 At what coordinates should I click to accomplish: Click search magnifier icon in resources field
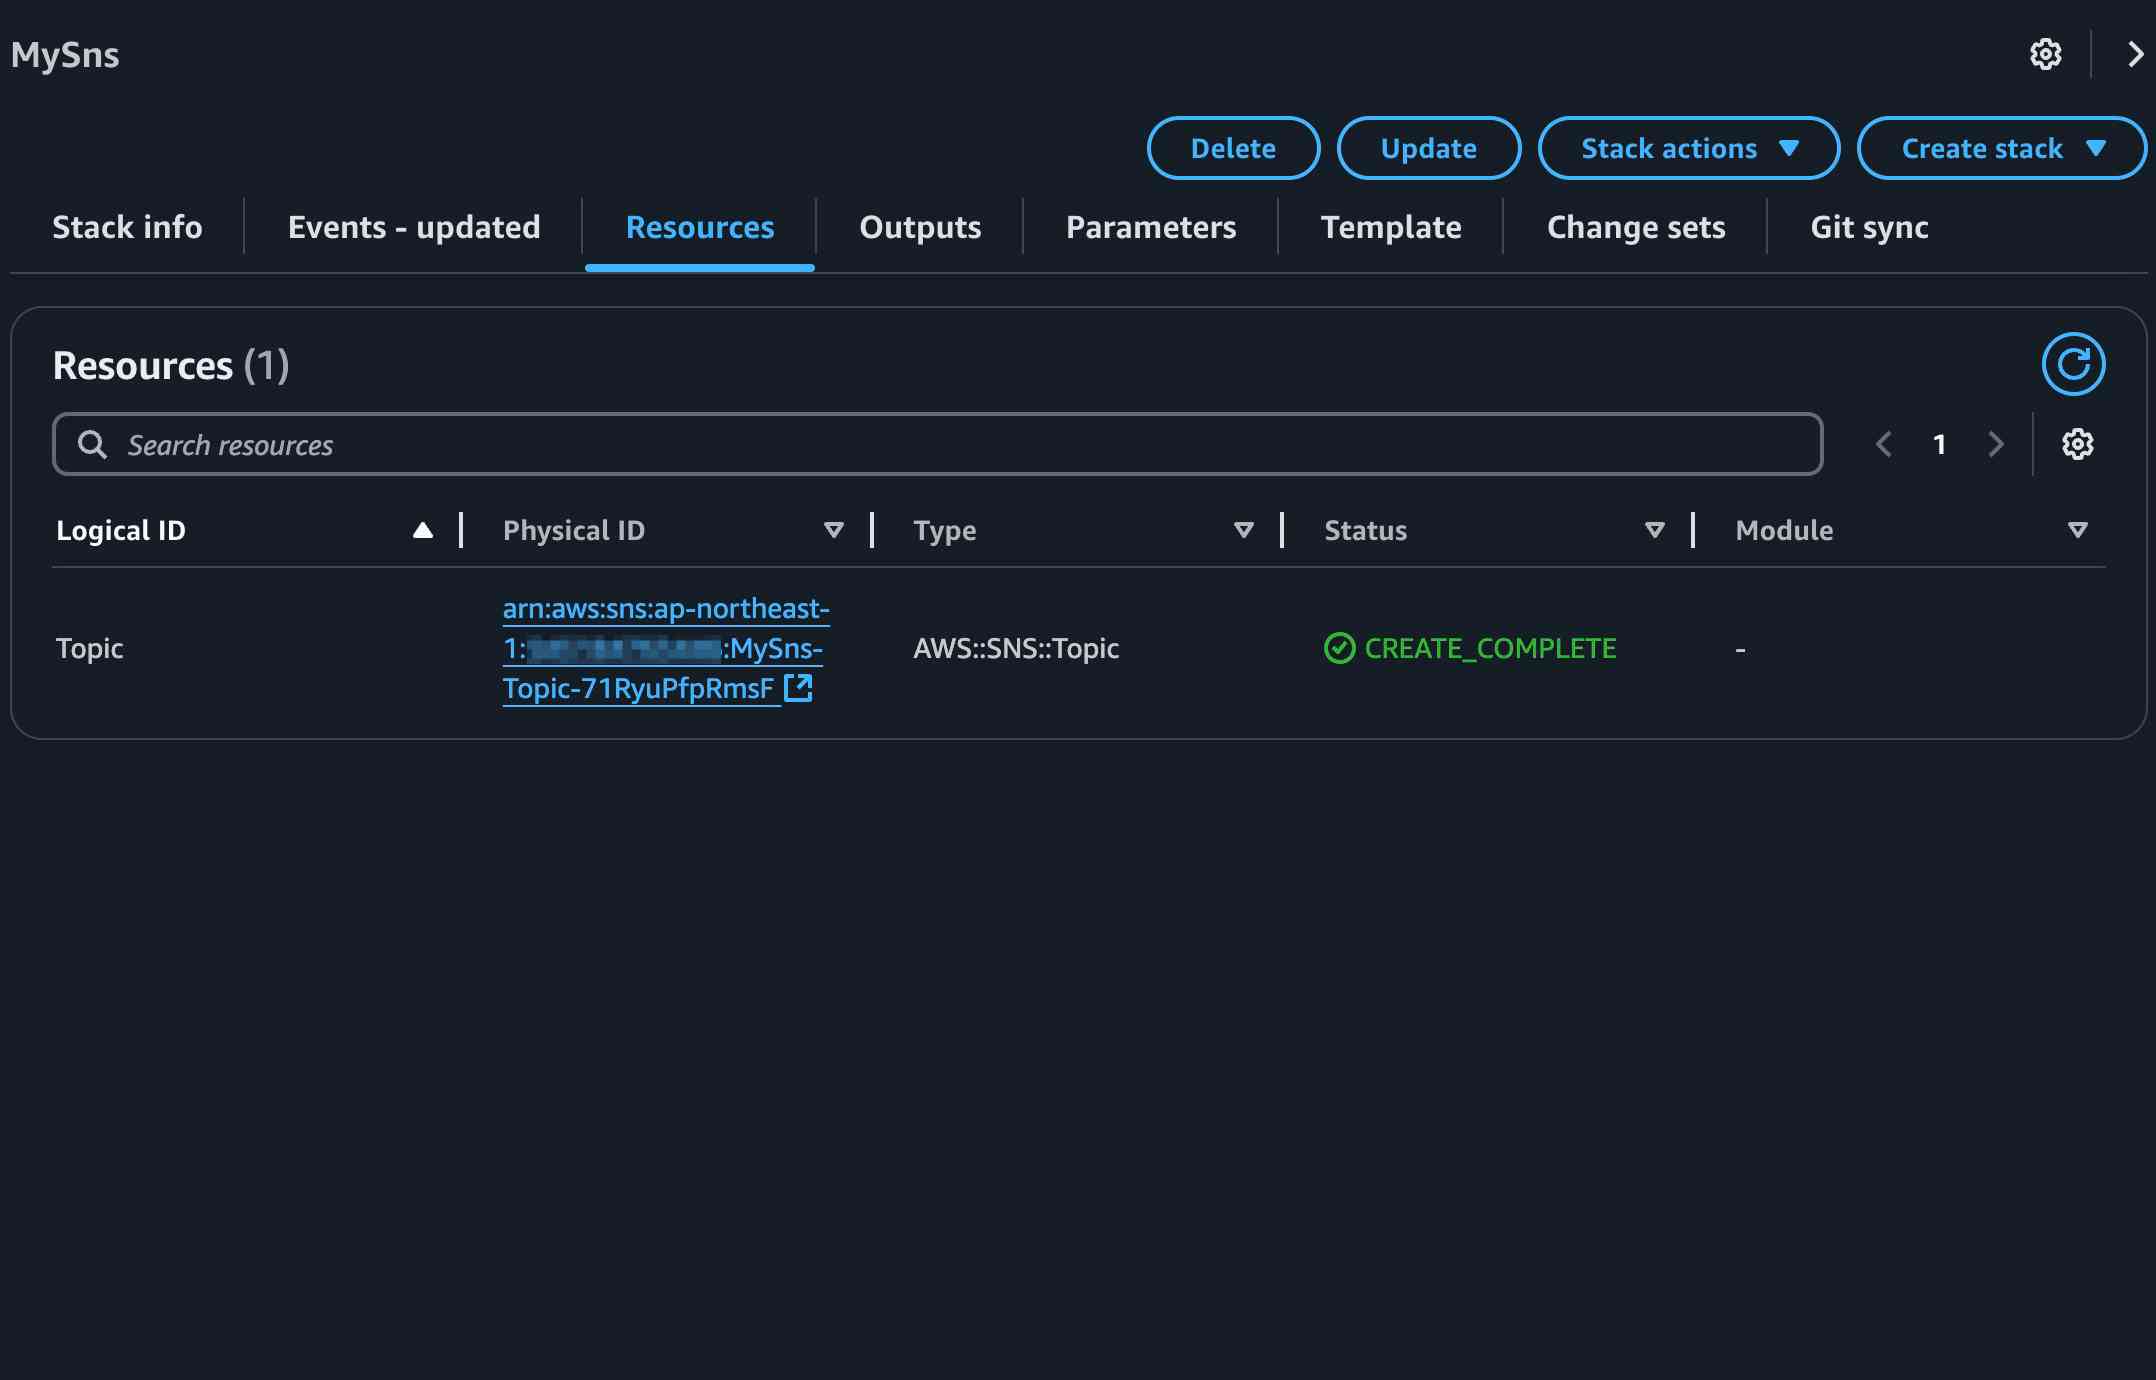92,445
